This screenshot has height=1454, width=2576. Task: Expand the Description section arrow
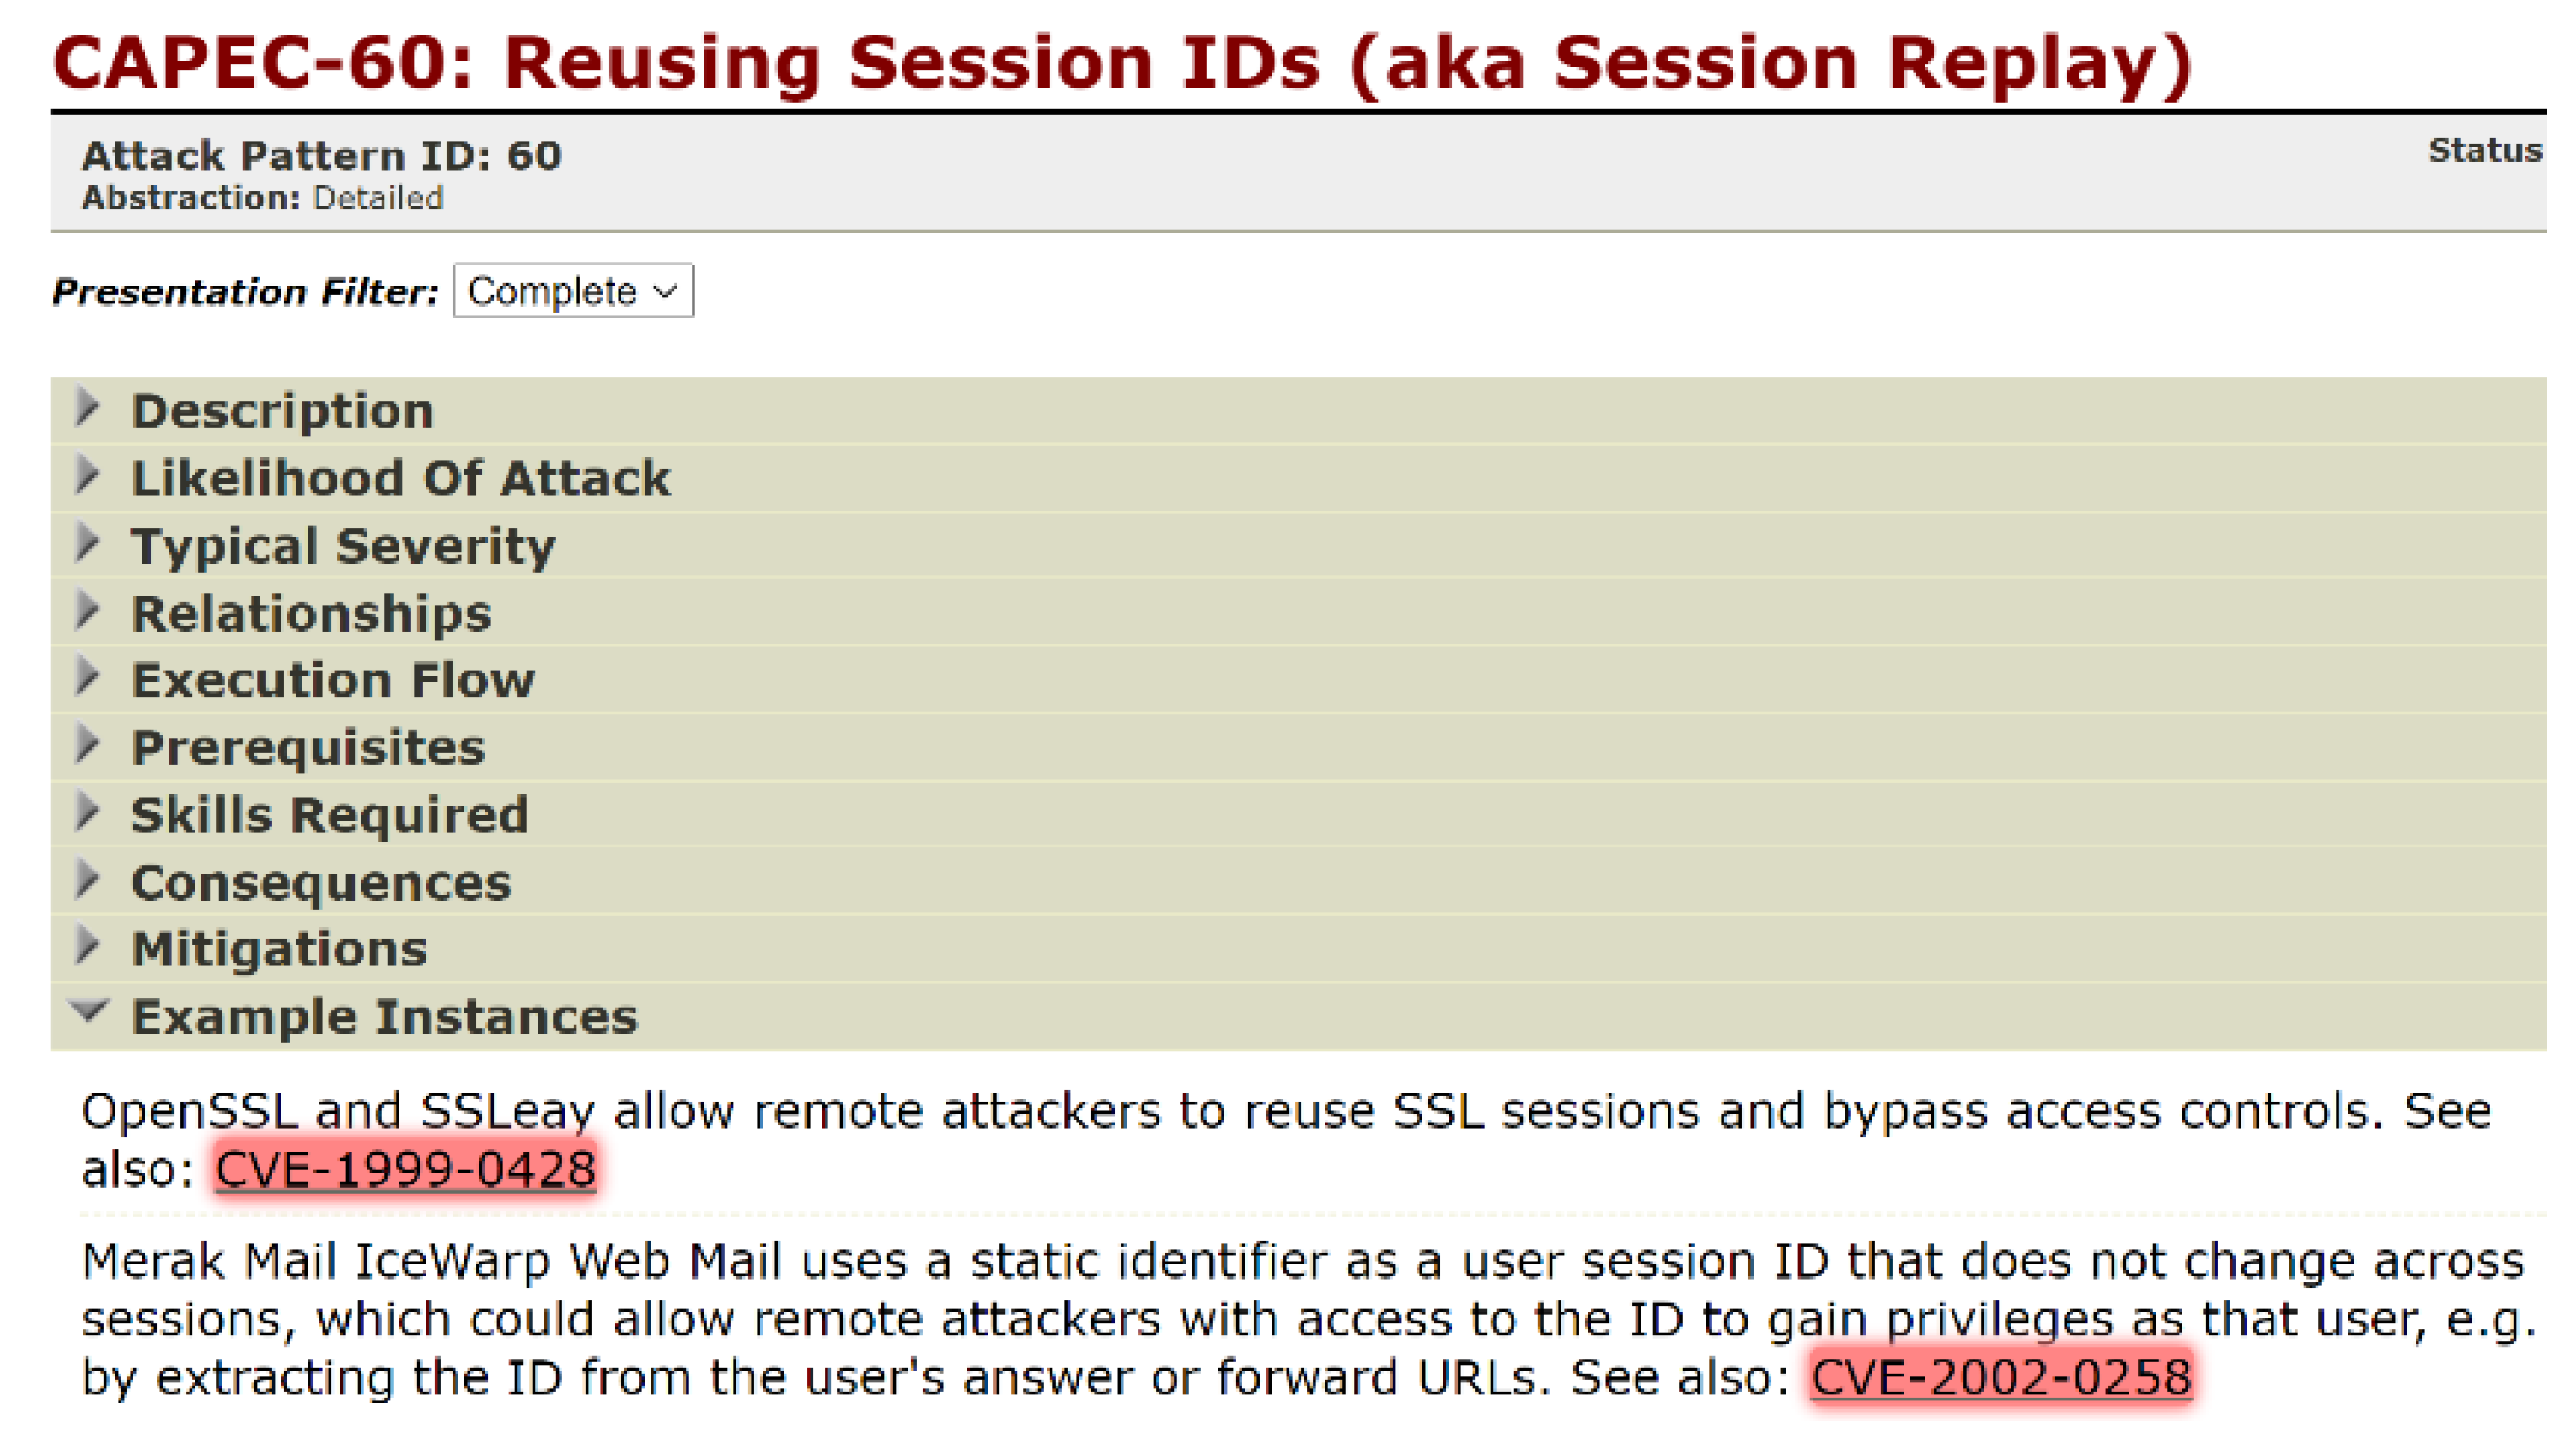coord(88,408)
